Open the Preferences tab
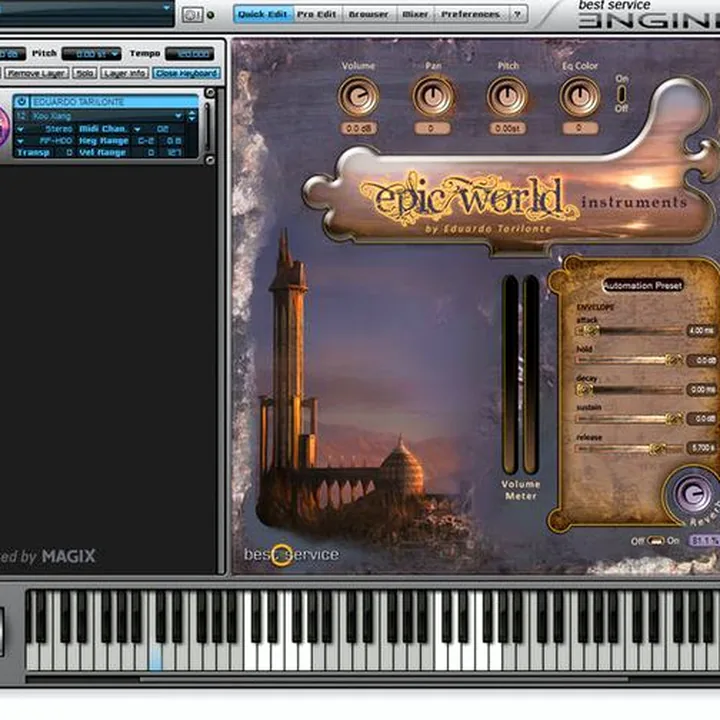Viewport: 720px width, 720px height. pos(471,14)
